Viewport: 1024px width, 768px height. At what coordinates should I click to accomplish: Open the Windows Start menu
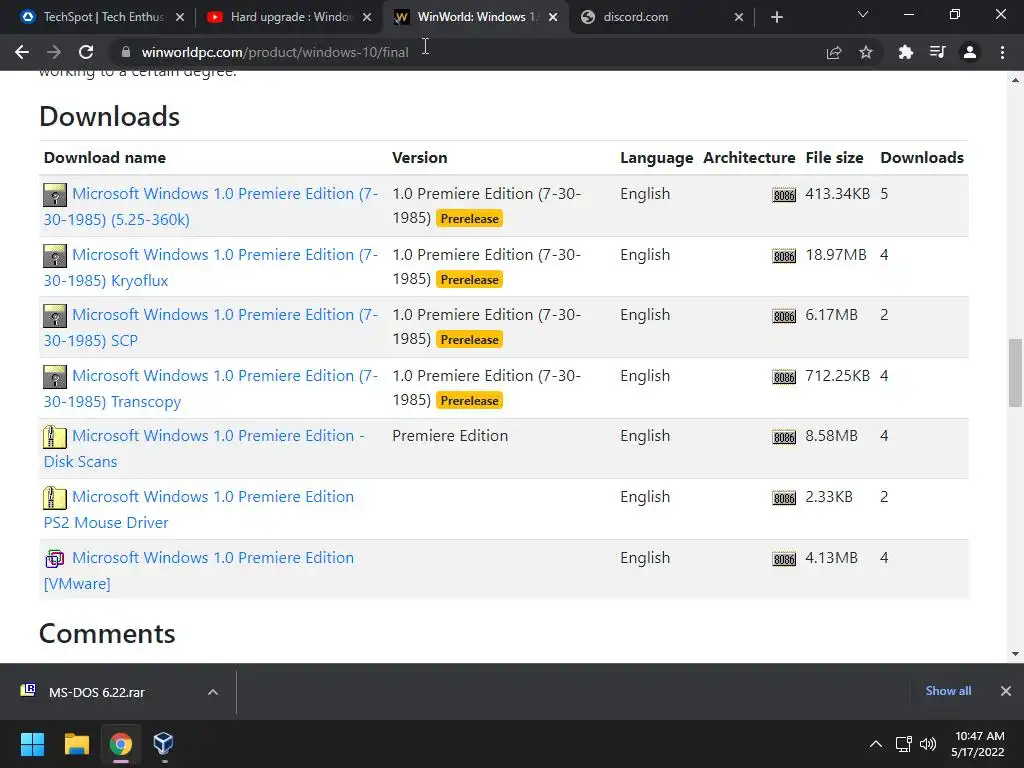click(x=32, y=744)
